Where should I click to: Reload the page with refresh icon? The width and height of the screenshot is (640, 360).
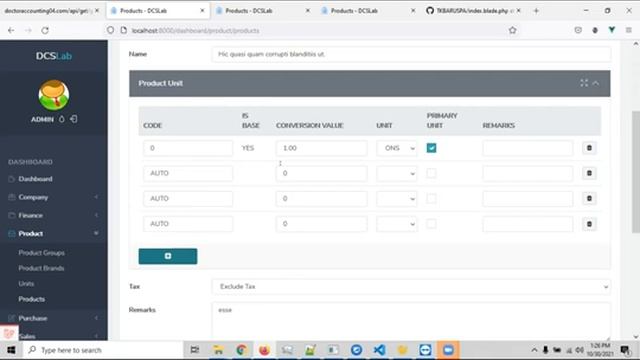(x=45, y=30)
